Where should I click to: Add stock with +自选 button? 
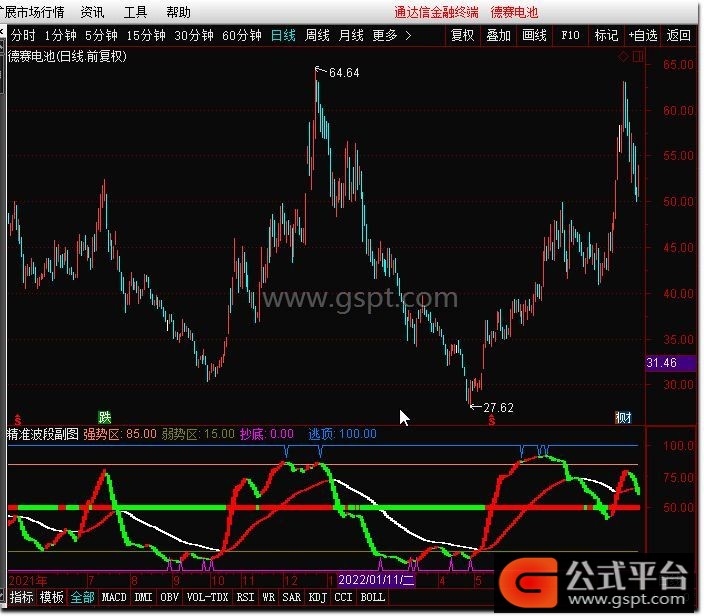[643, 35]
